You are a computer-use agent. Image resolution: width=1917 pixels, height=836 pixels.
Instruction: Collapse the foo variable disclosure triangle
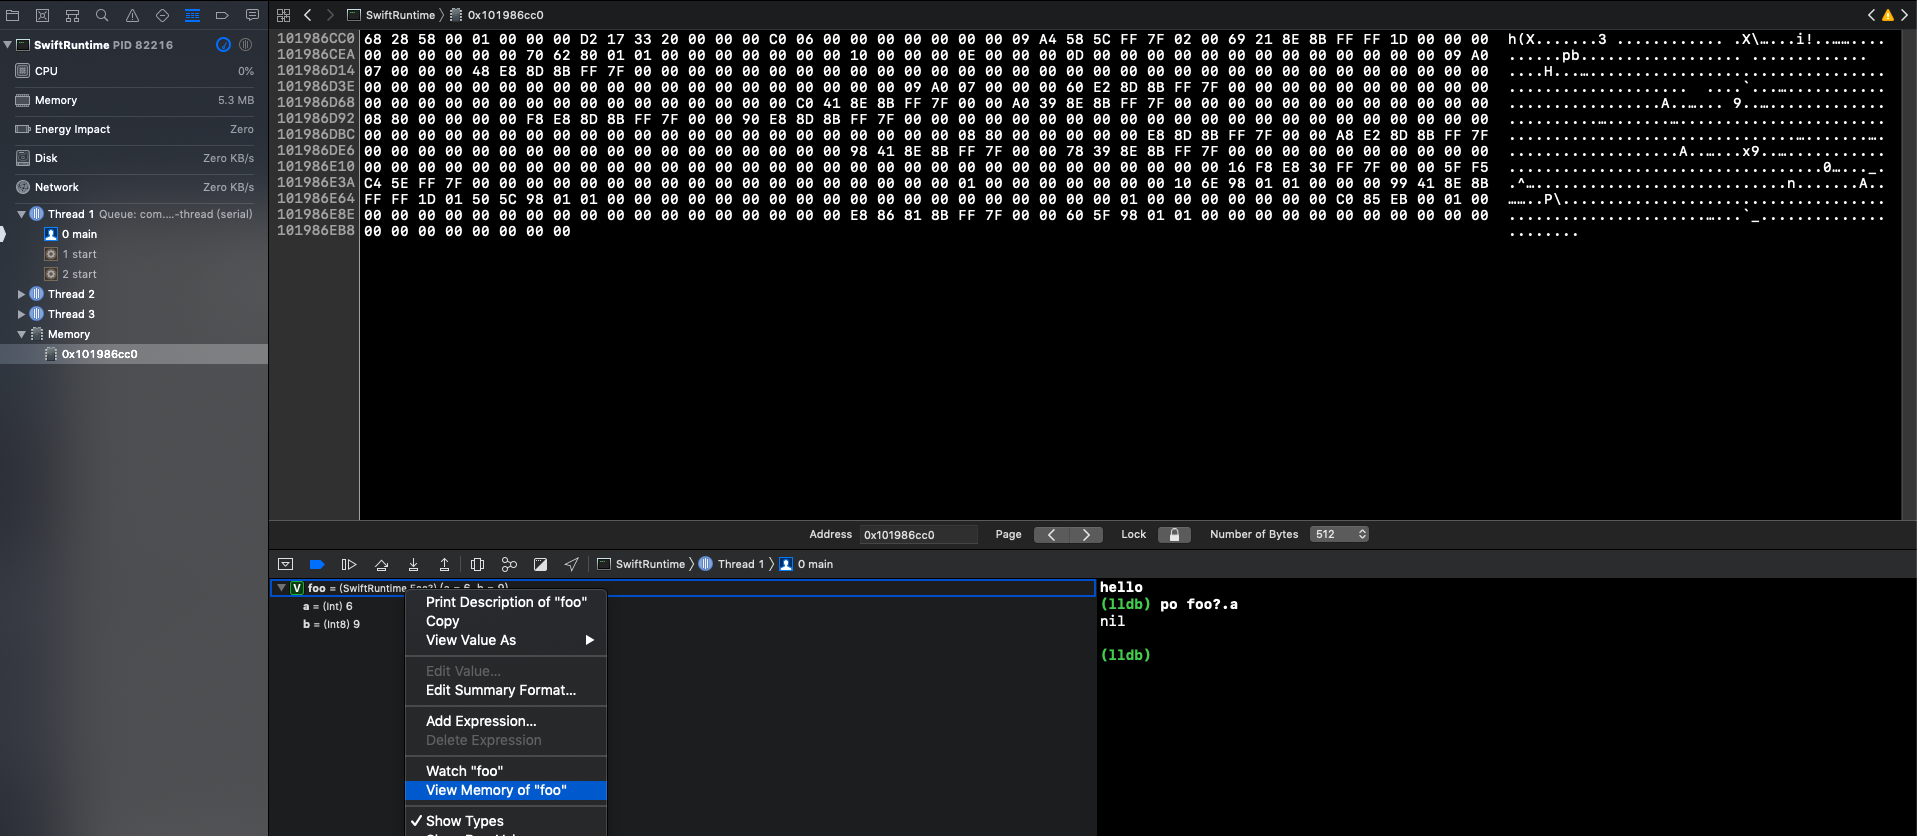[x=282, y=588]
